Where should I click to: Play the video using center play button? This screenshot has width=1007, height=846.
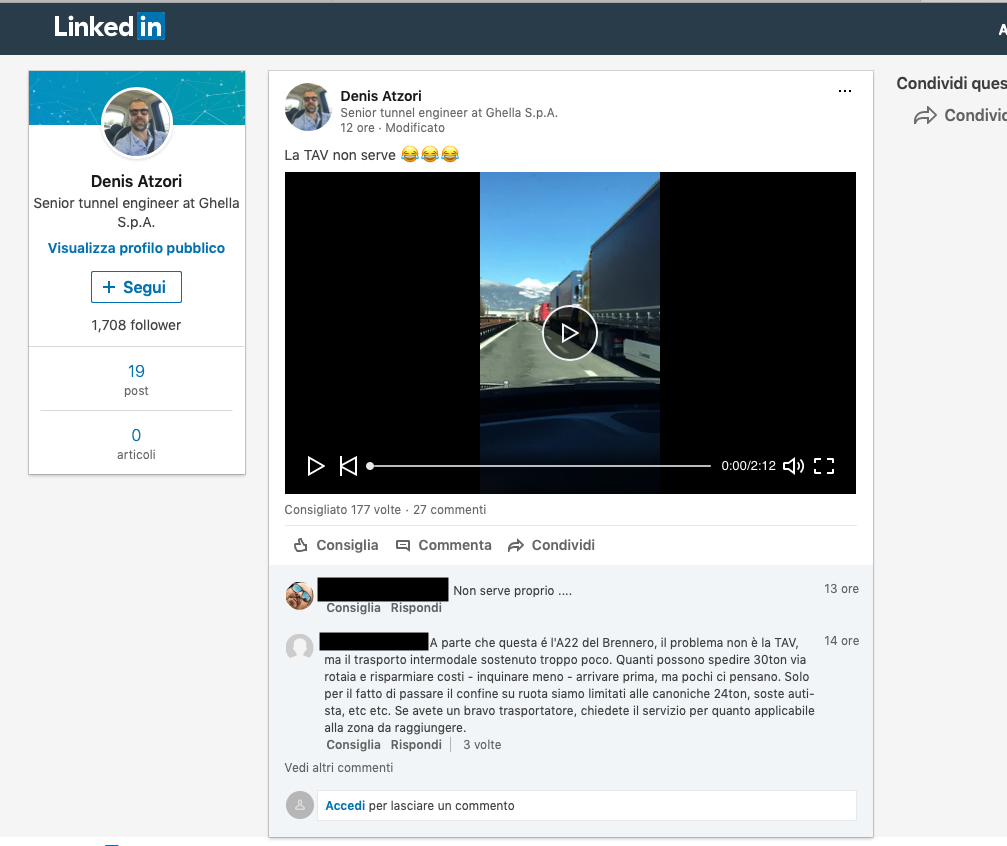(x=569, y=333)
